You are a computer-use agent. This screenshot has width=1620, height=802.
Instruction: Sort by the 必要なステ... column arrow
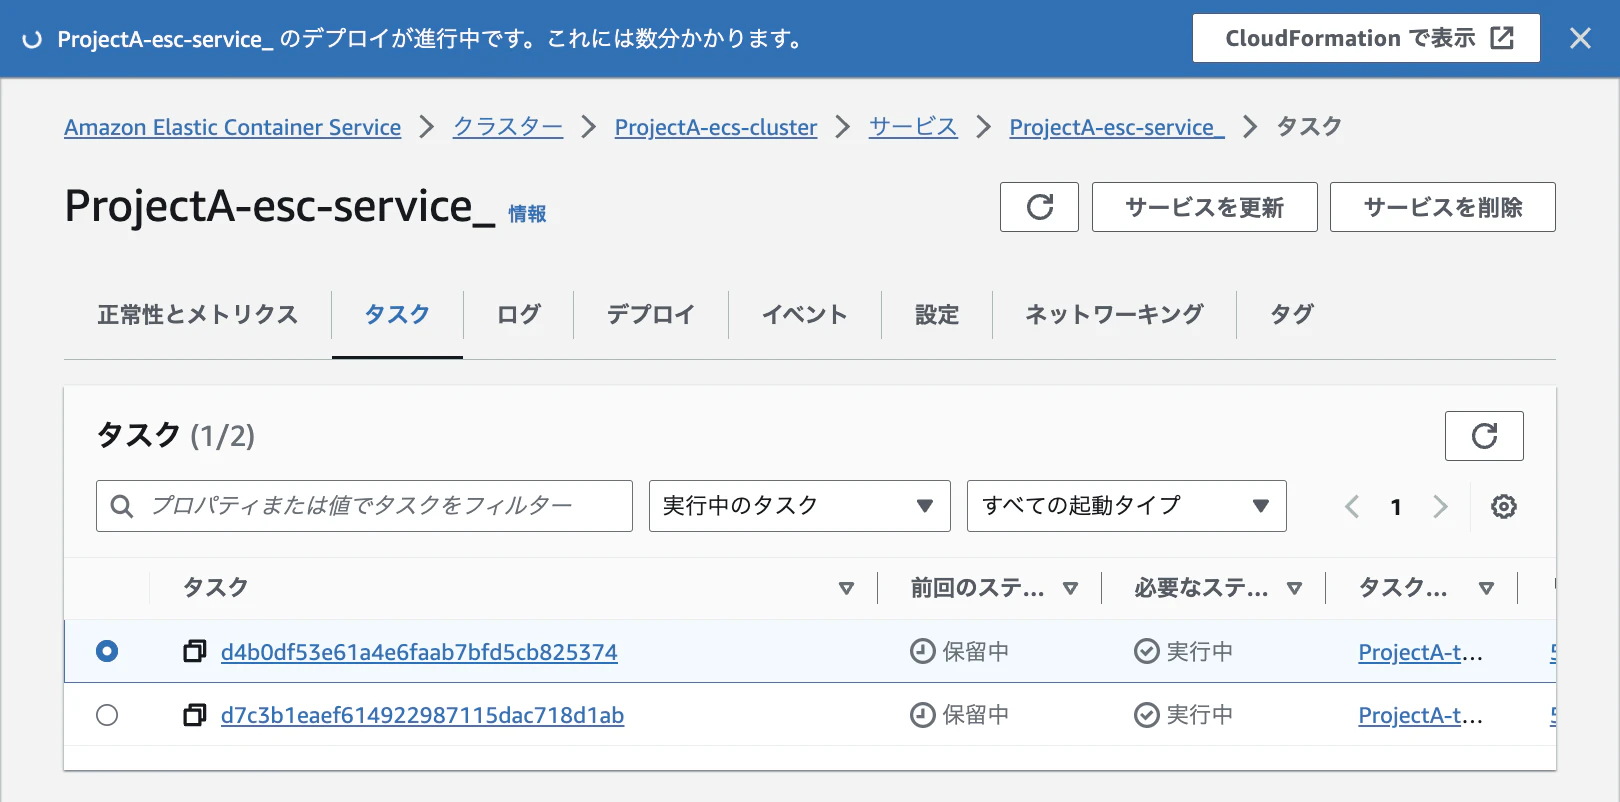click(x=1294, y=588)
